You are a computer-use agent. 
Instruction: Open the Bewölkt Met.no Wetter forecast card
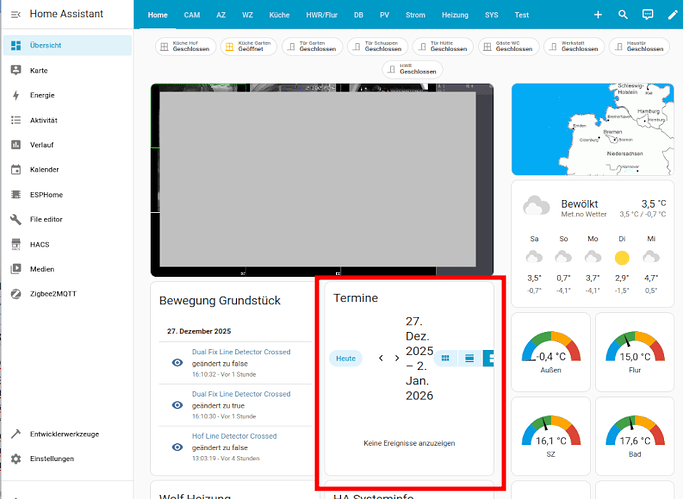(592, 244)
